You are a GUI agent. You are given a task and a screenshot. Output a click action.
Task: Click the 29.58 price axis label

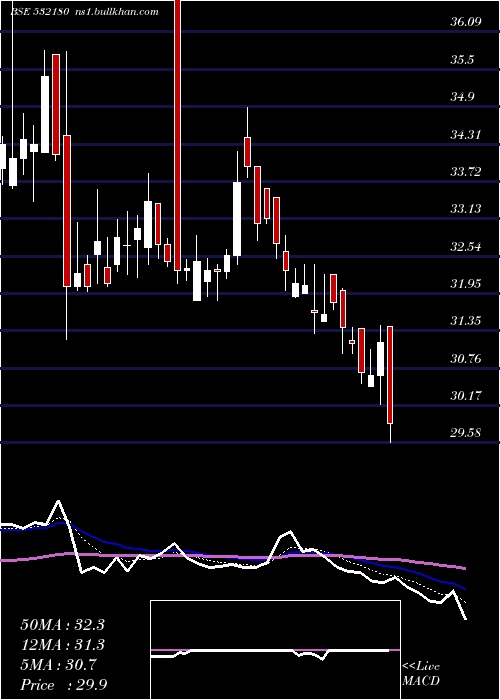[466, 432]
